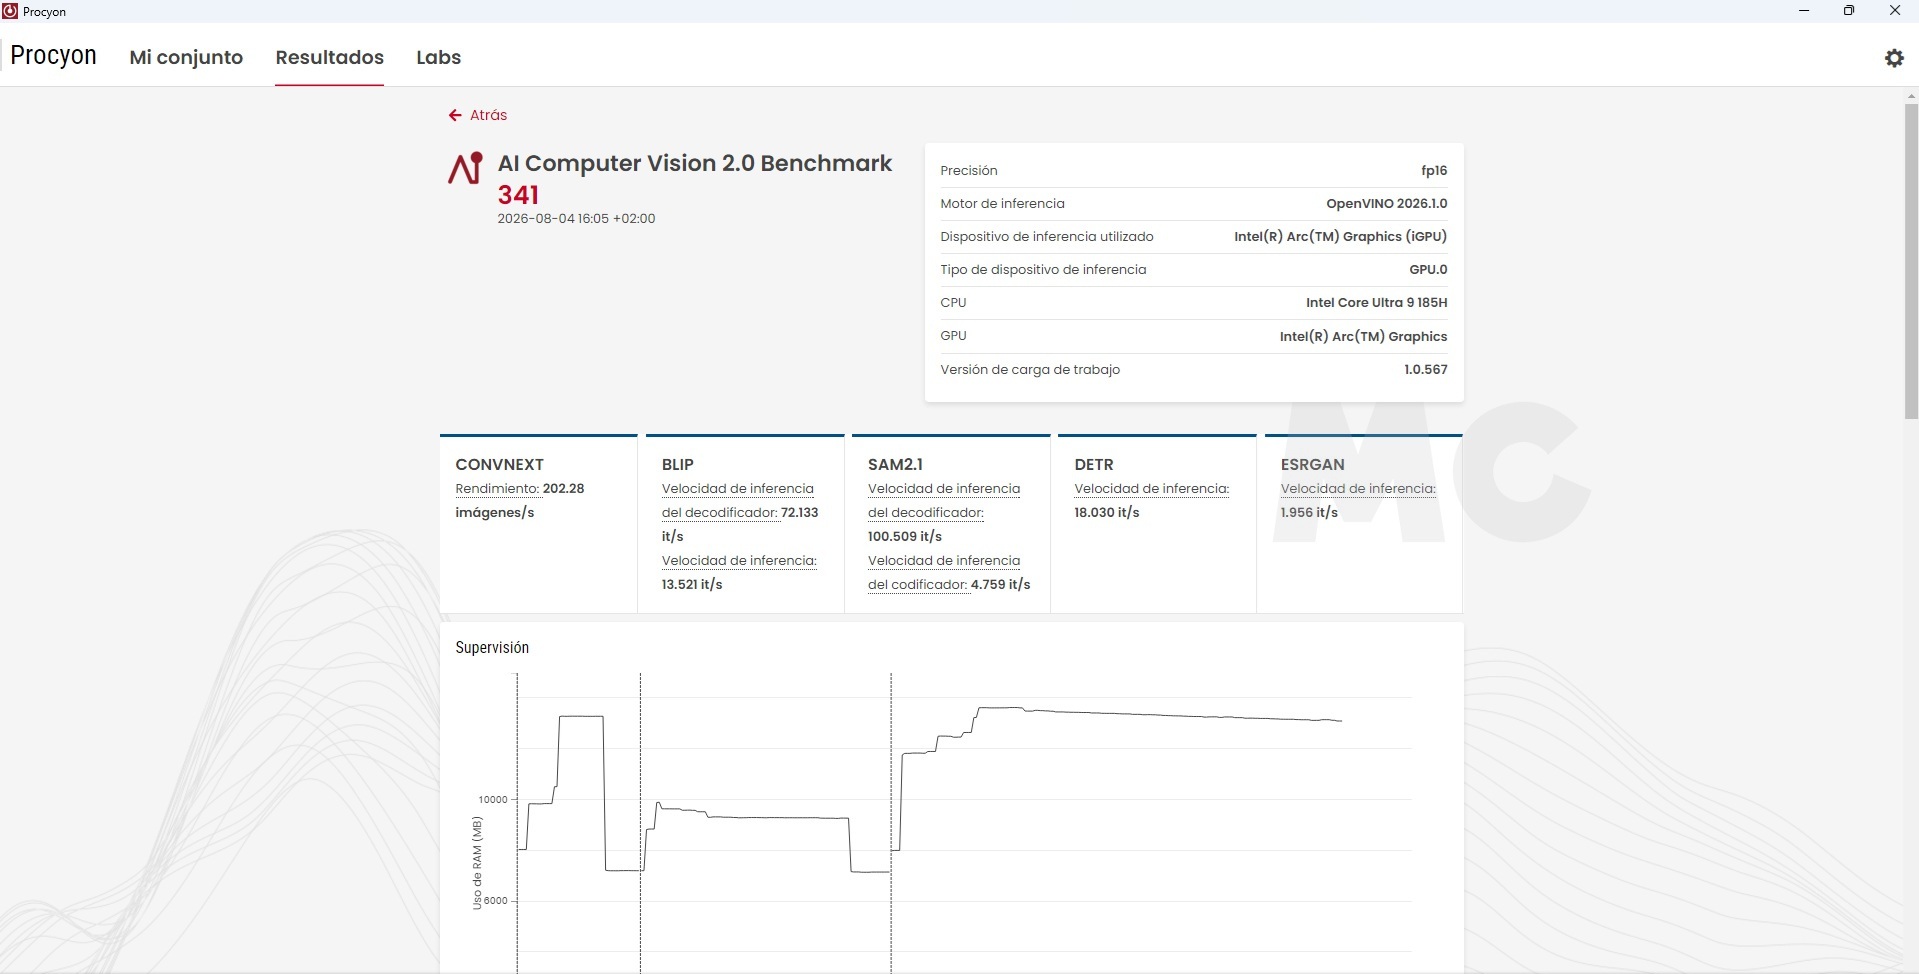
Task: Click the DETR card heading
Action: 1094,465
